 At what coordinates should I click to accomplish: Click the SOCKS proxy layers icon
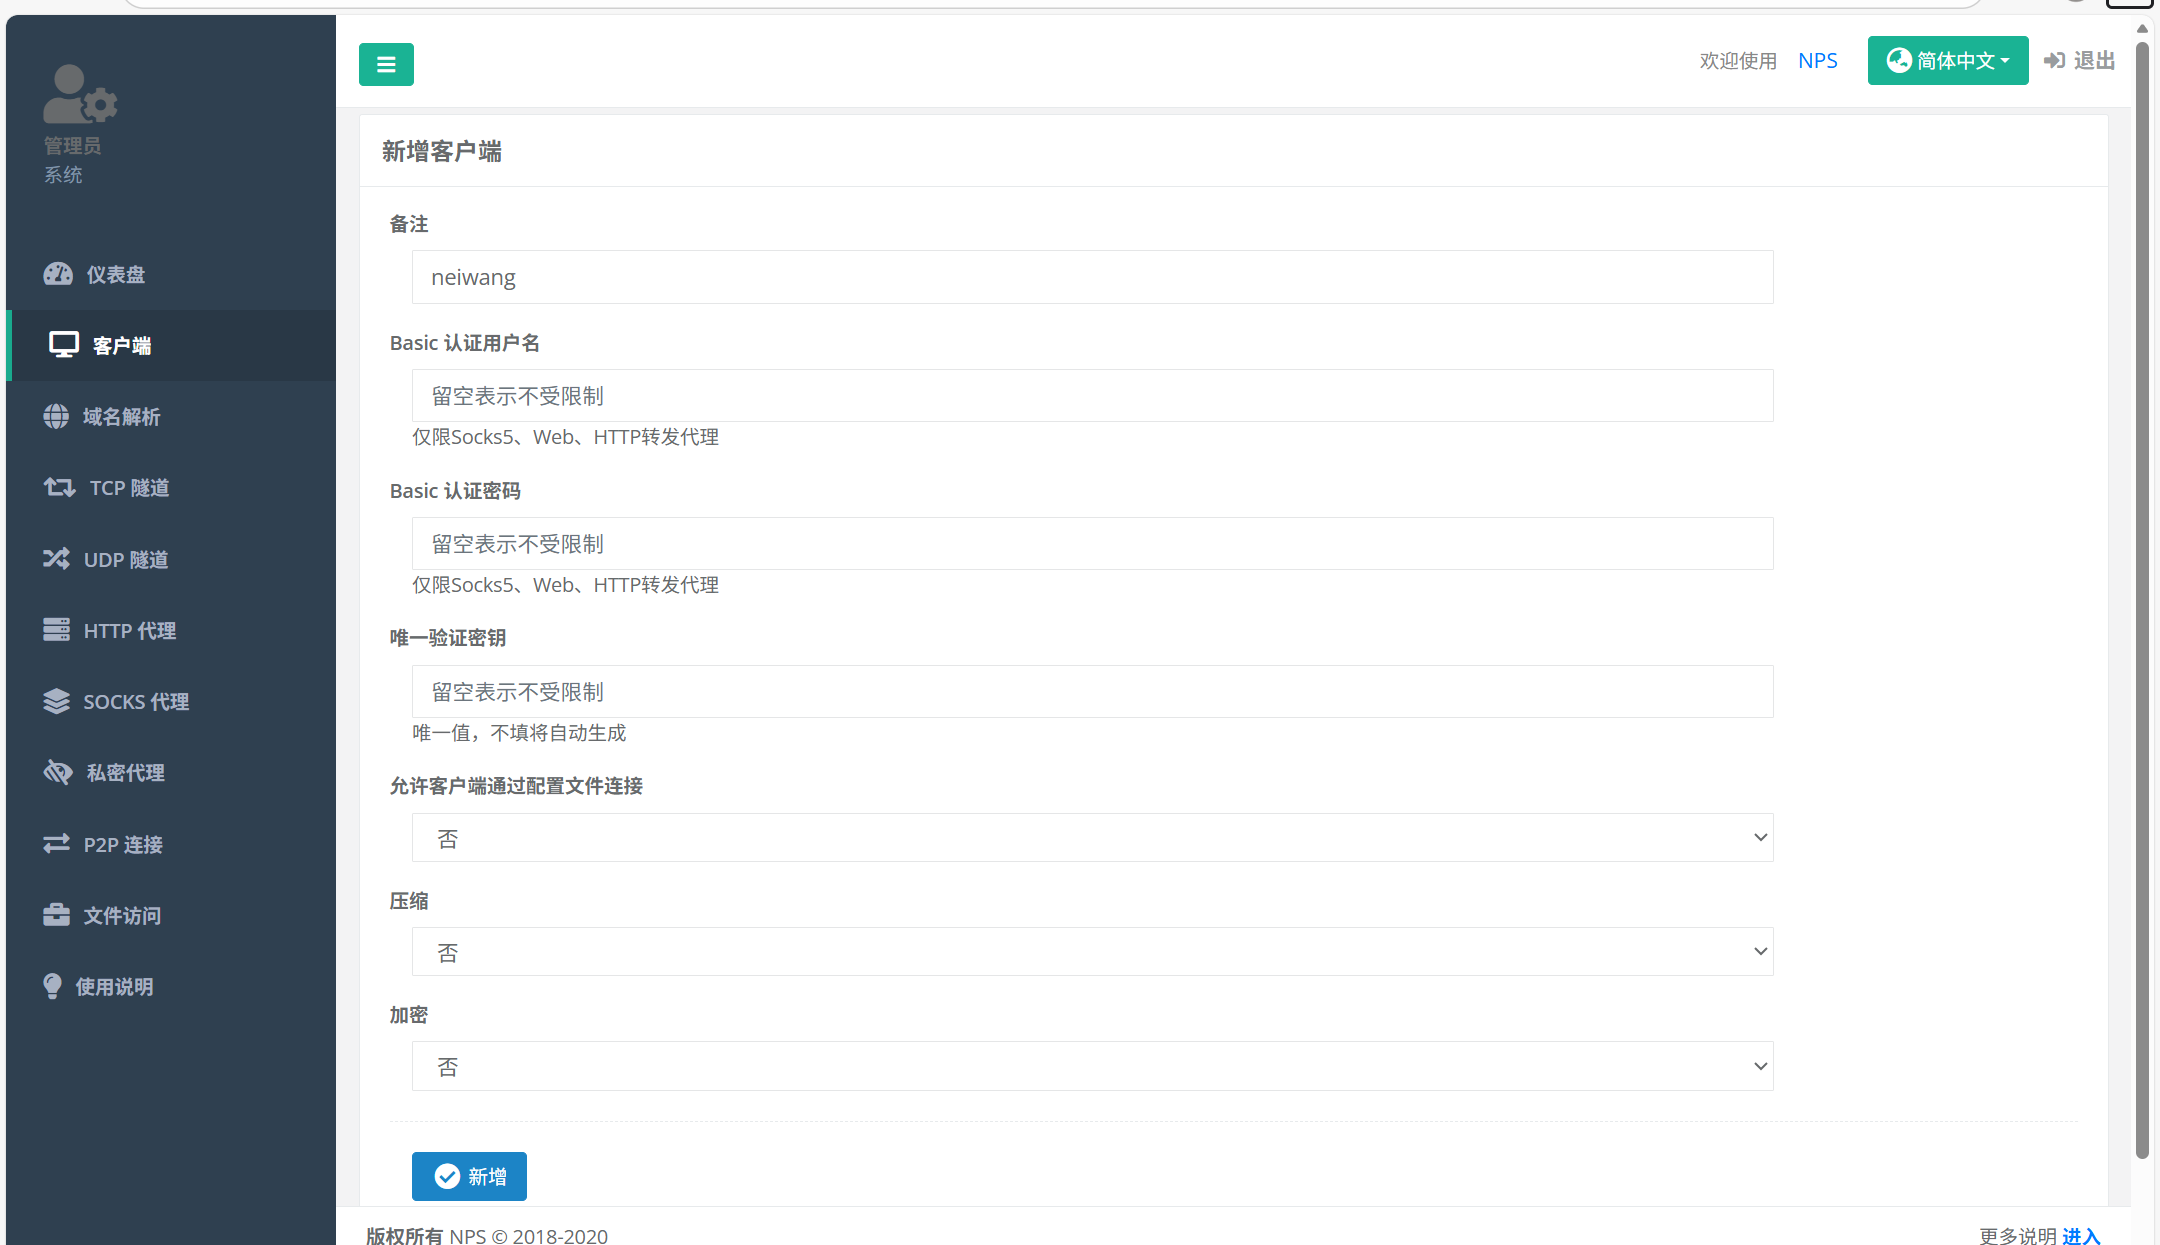tap(56, 701)
